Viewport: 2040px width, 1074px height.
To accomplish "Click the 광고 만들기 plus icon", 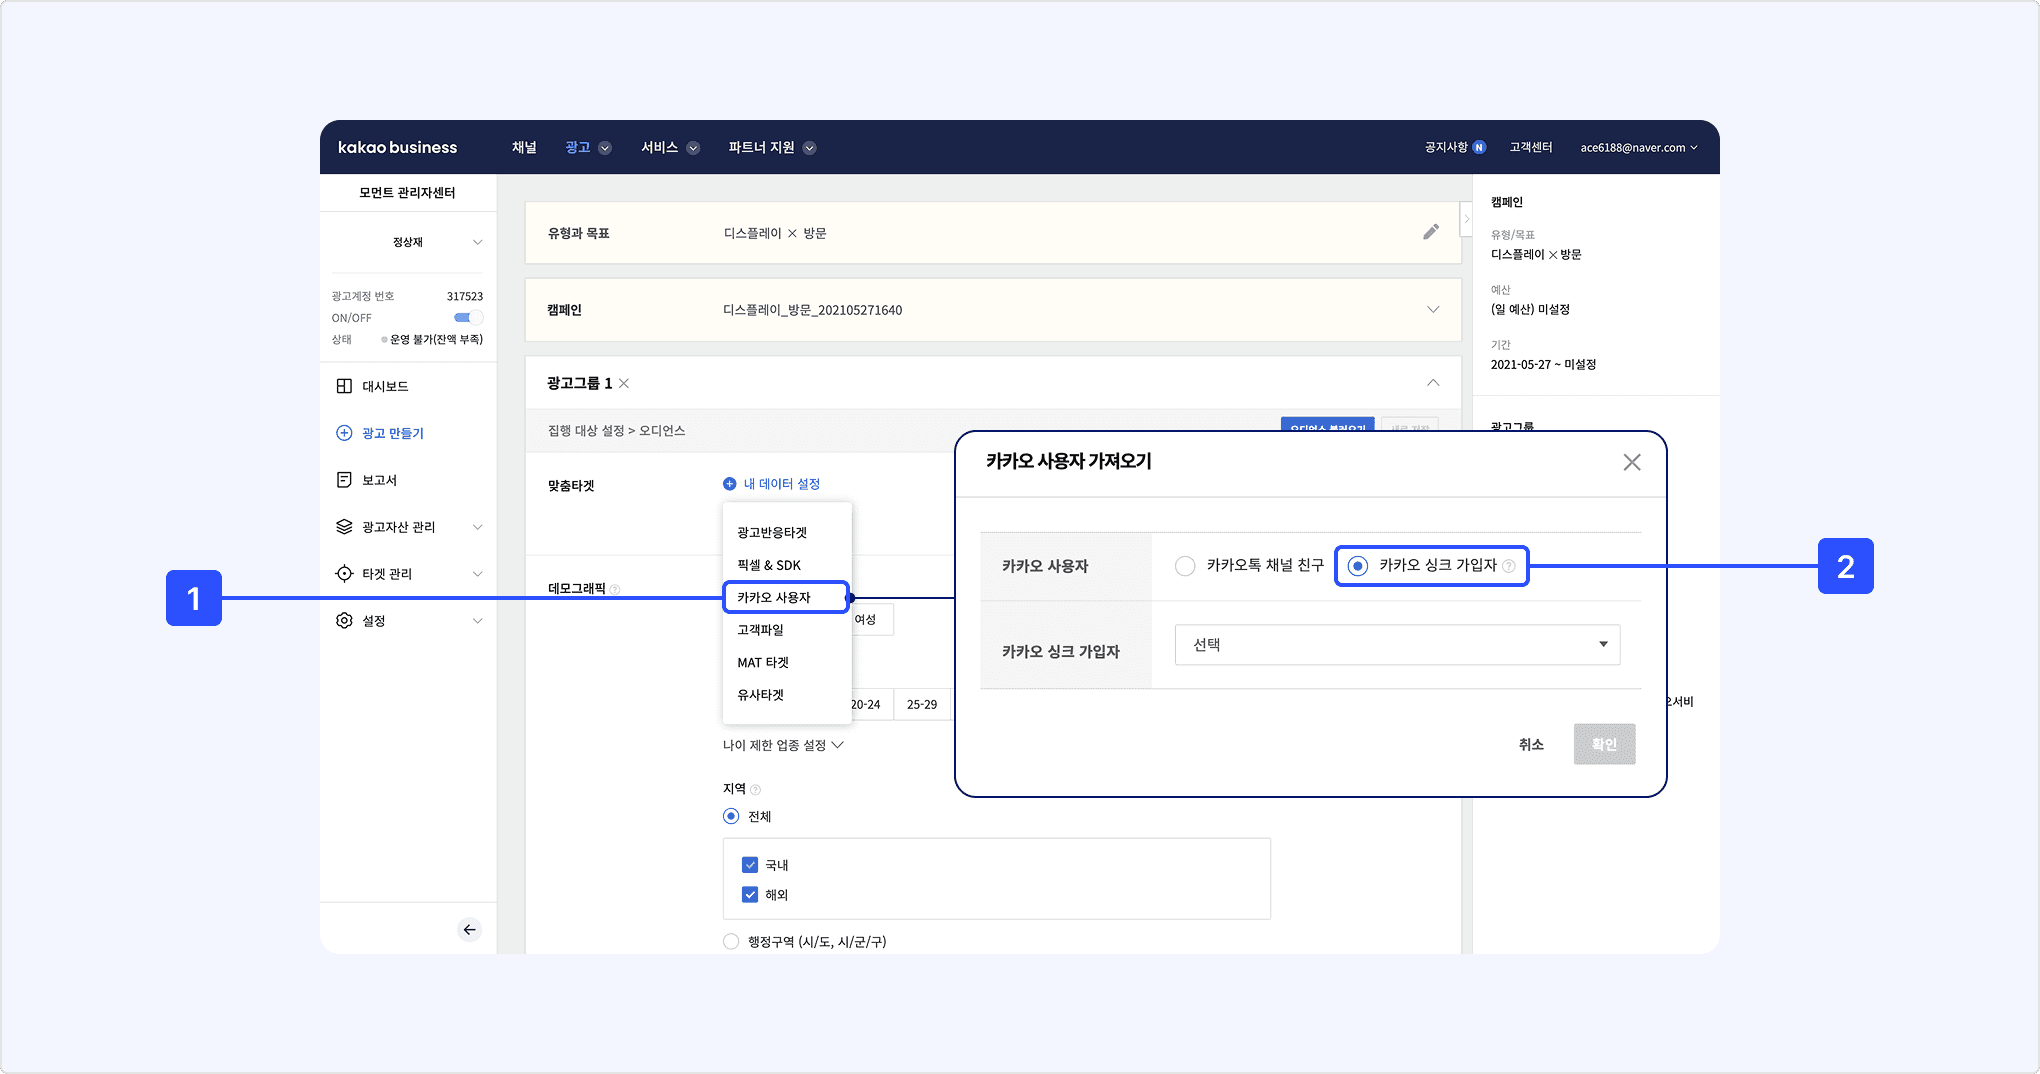I will [x=344, y=433].
